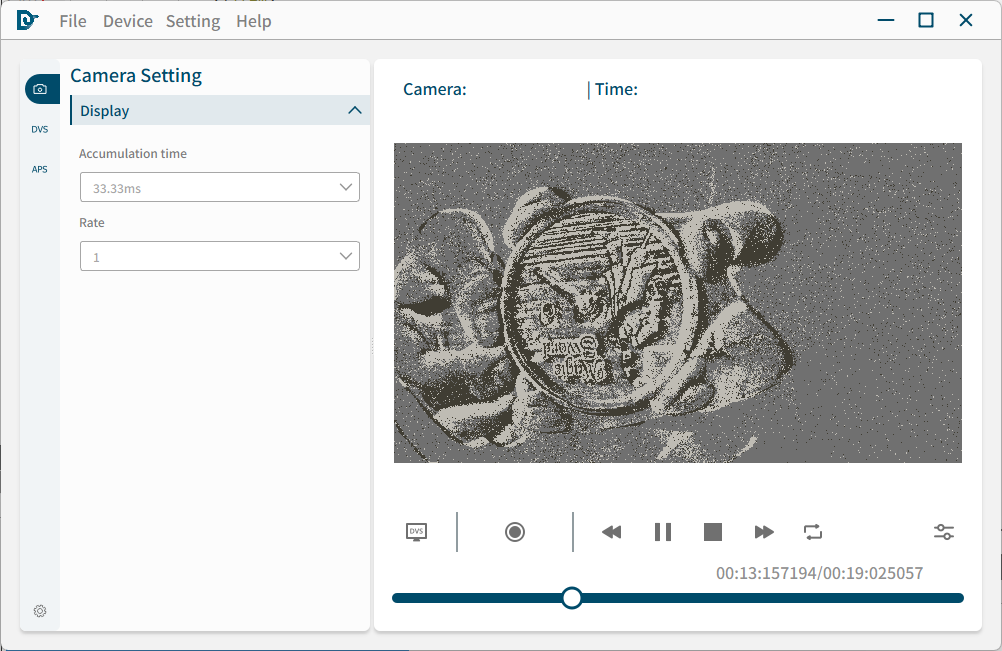Viewport: 1002px width, 651px height.
Task: Open the Rate dropdown
Action: (219, 257)
